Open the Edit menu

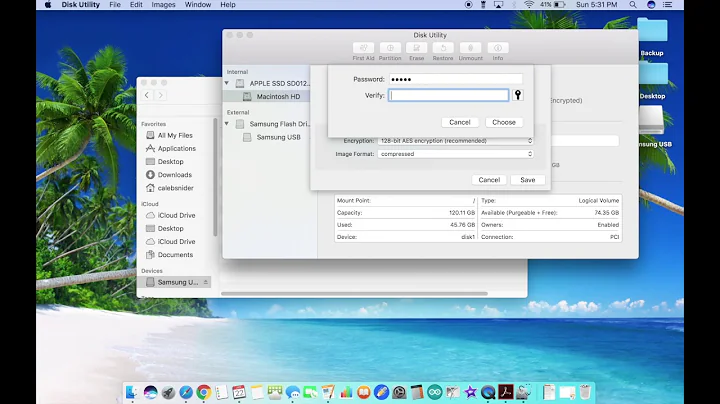[x=136, y=5]
